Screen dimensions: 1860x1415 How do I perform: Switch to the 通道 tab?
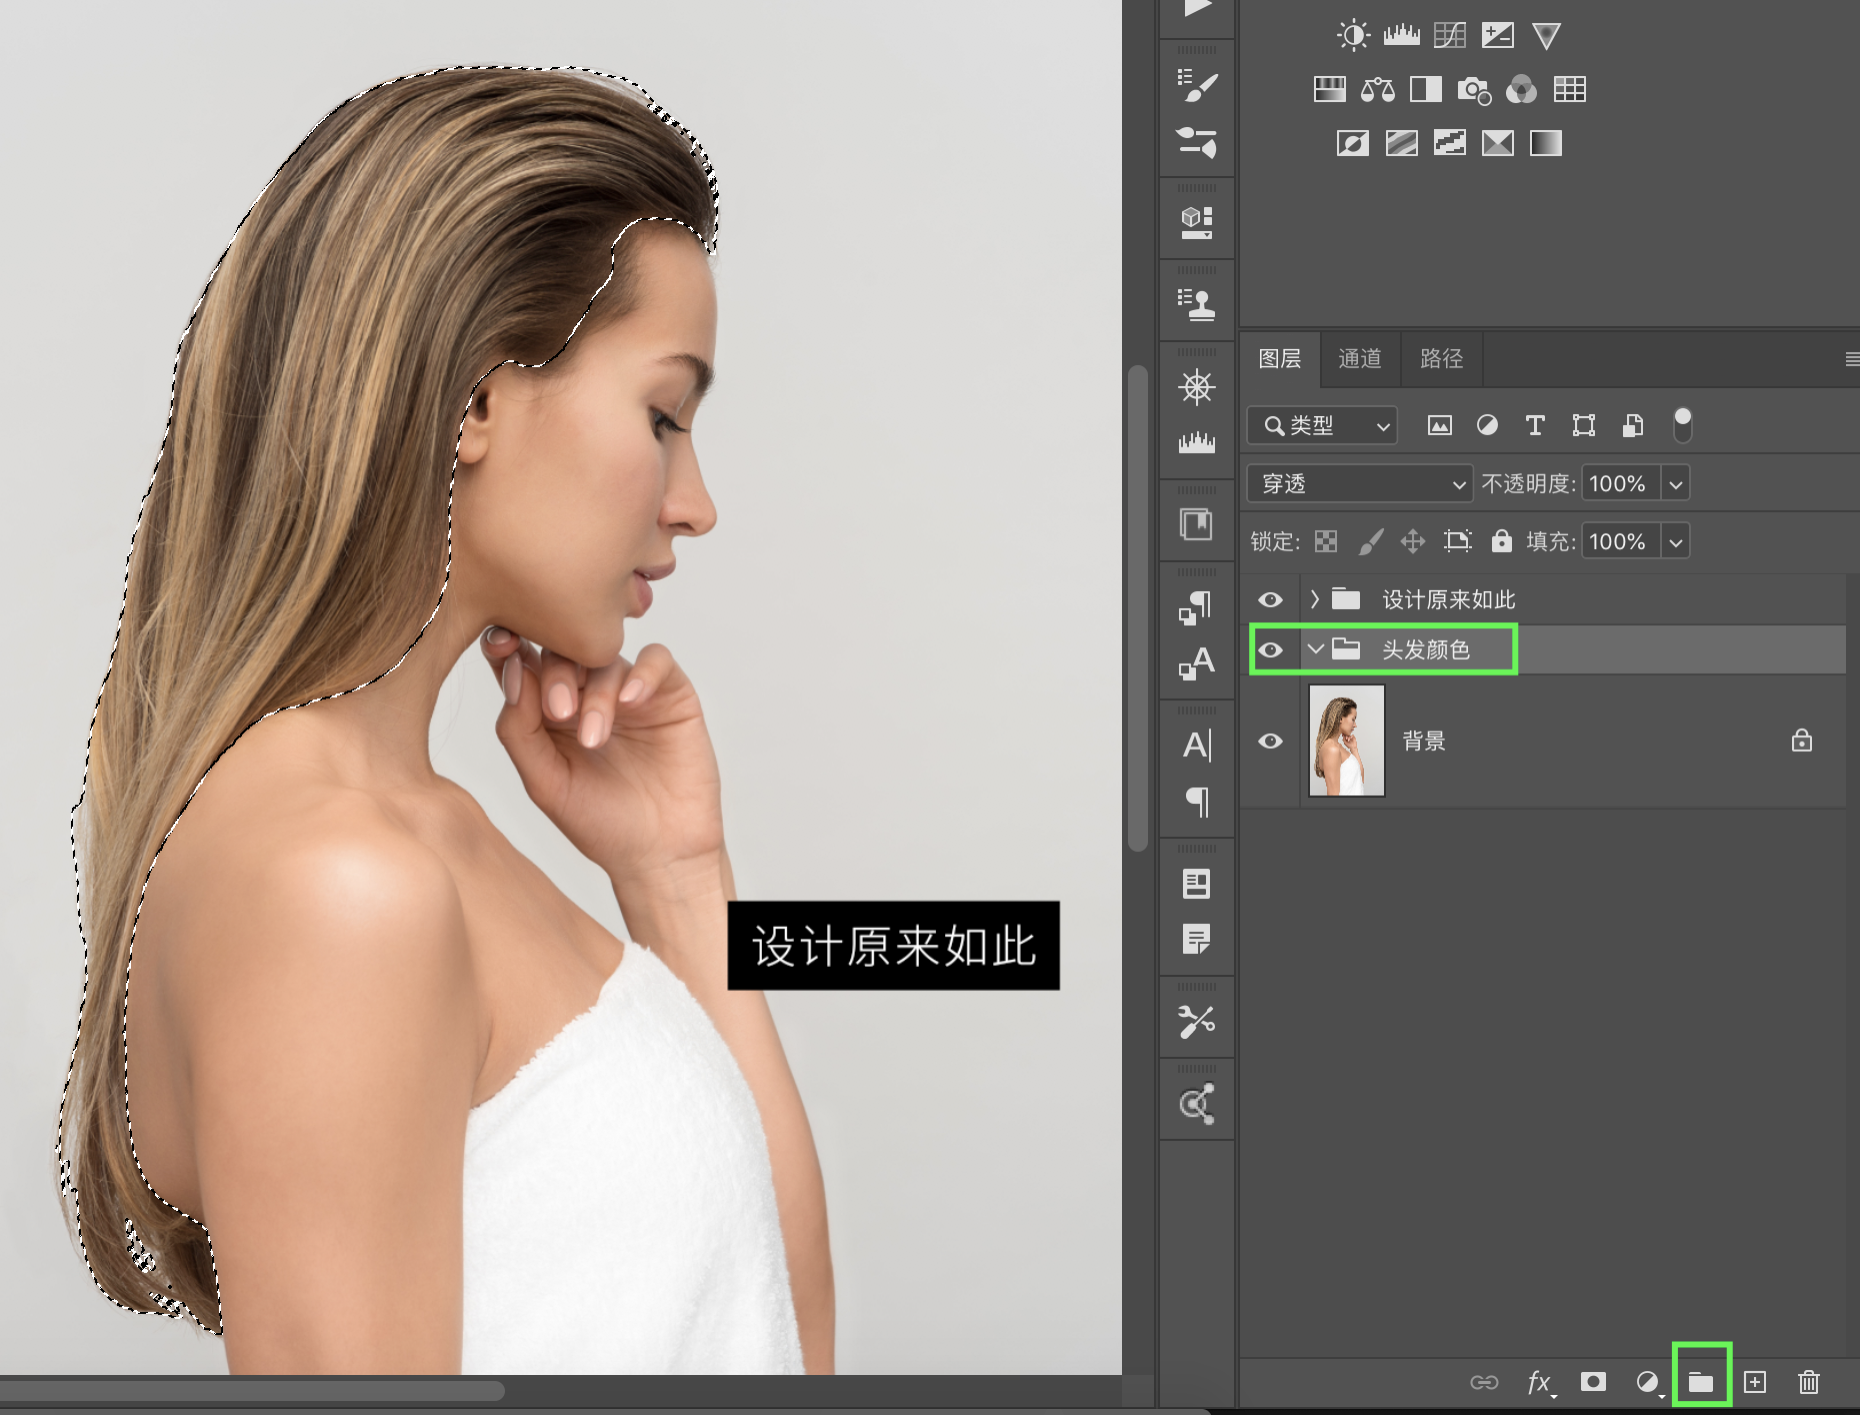pos(1359,359)
